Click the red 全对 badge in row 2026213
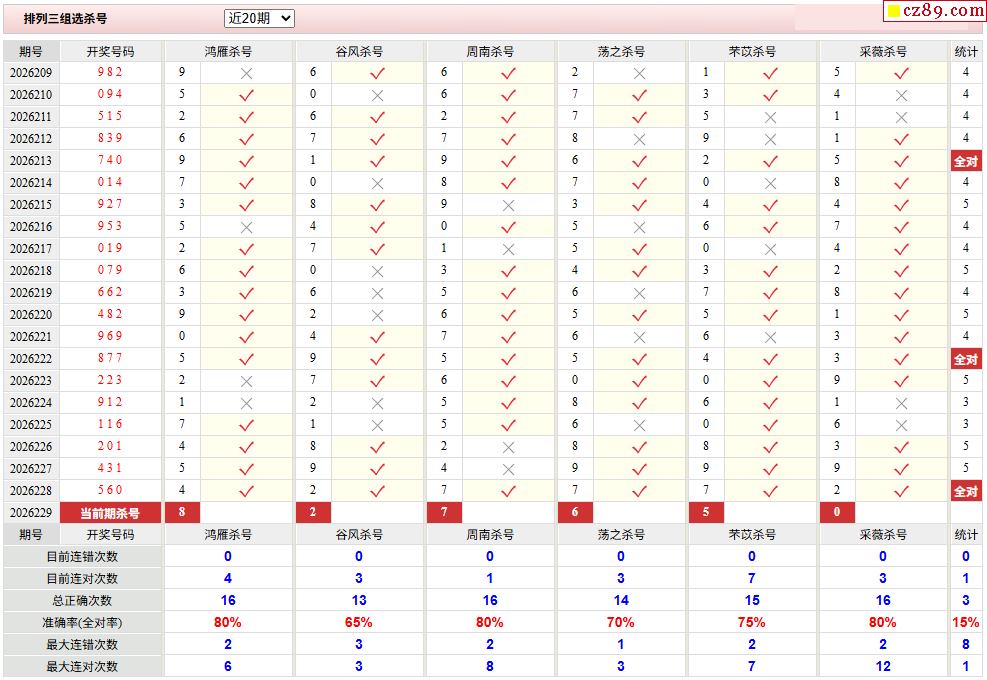The image size is (987, 680). (966, 161)
